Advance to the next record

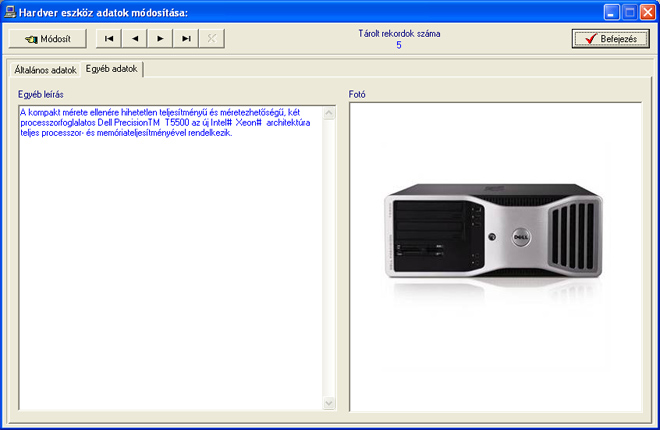[x=160, y=39]
